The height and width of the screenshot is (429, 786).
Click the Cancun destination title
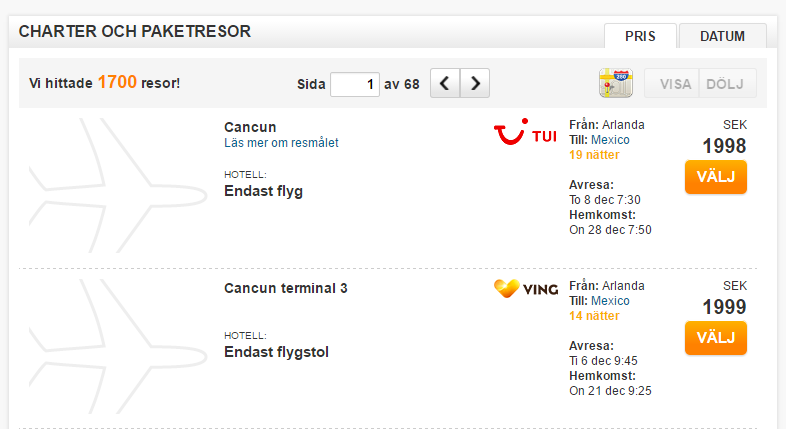click(250, 127)
